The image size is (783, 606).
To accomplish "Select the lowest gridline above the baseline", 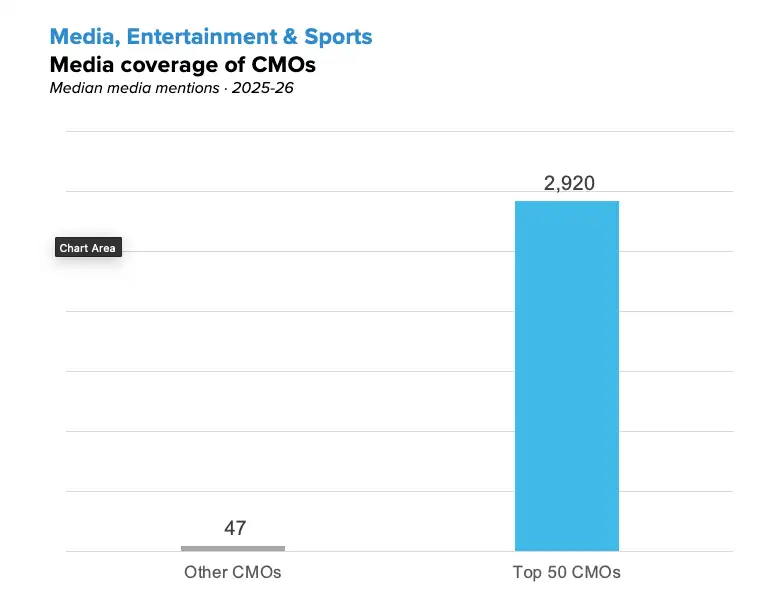I will pos(399,491).
